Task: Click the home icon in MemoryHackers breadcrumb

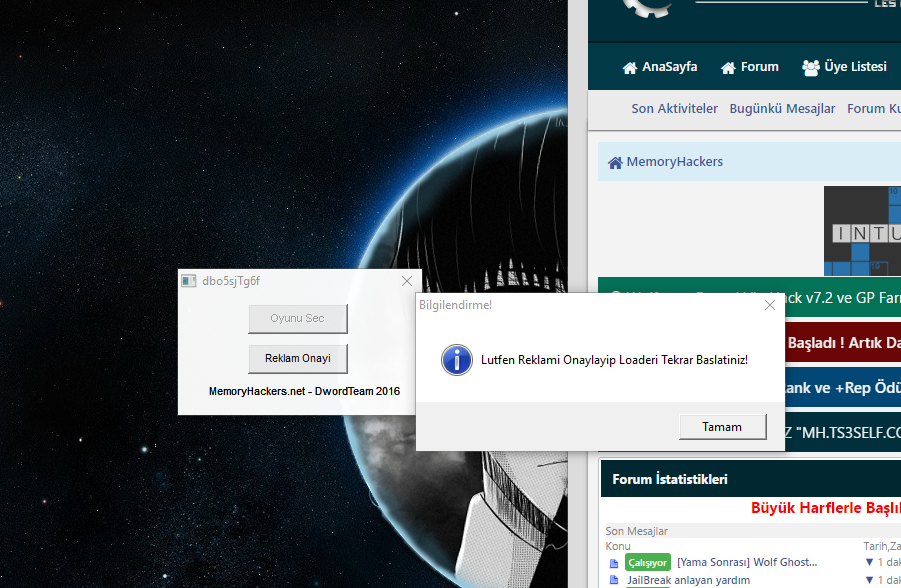Action: tap(615, 163)
